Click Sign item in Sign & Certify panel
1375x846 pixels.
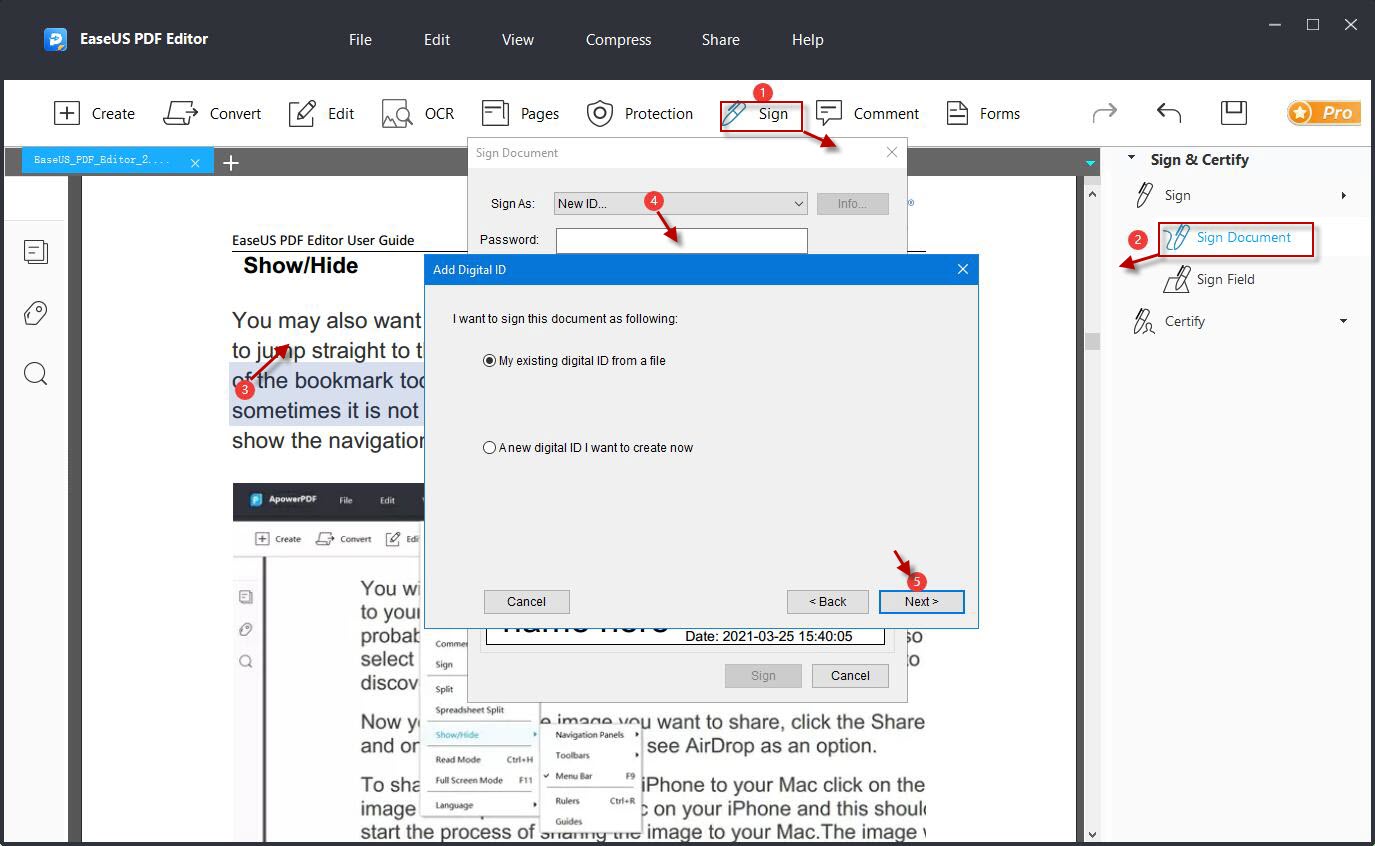(x=1177, y=195)
